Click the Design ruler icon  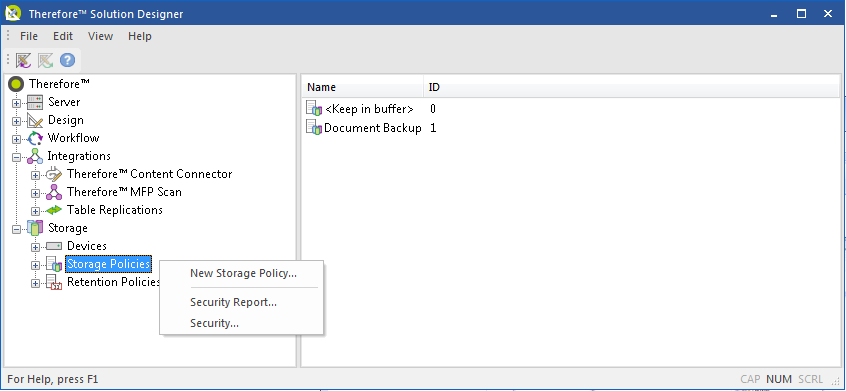pyautogui.click(x=35, y=120)
